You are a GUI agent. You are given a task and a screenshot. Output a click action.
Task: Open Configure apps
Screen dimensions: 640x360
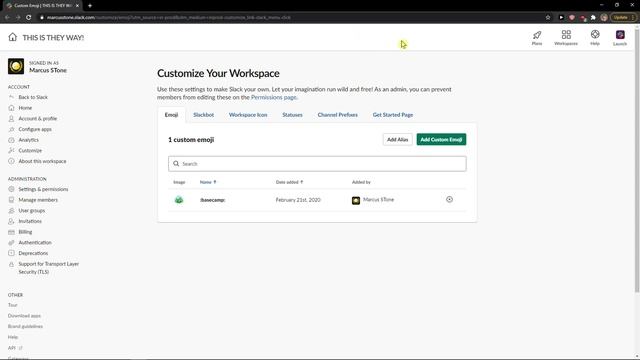(x=35, y=129)
